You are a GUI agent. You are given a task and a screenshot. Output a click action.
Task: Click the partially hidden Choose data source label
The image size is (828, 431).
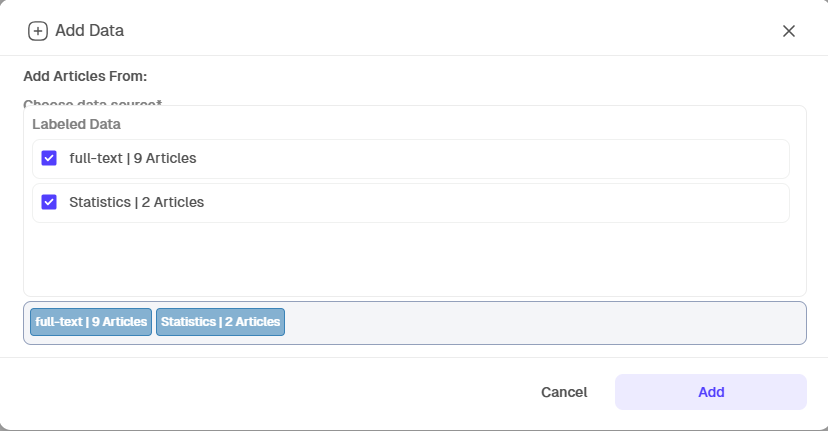pos(92,102)
